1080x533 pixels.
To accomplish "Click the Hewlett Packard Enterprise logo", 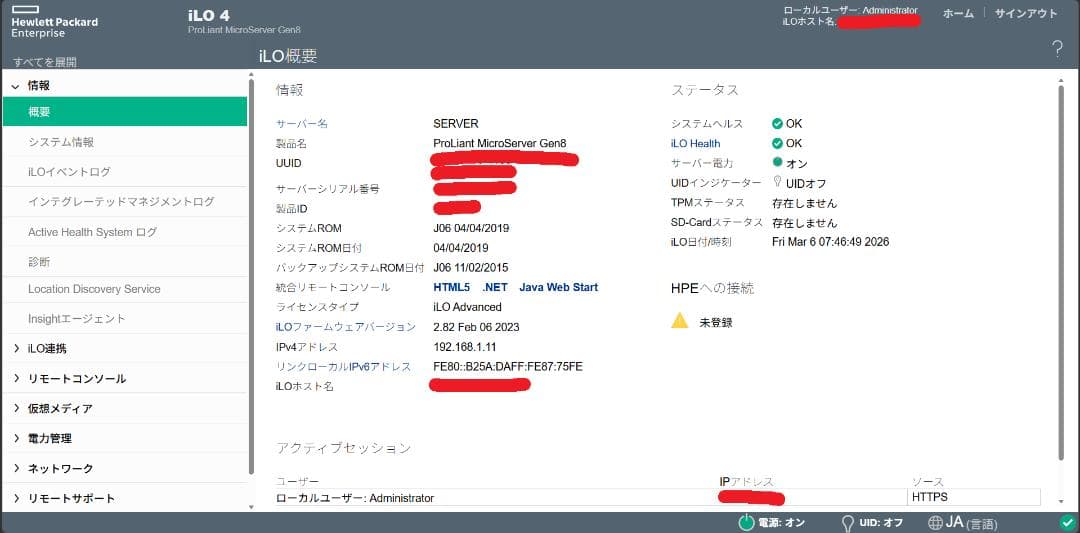I will 54,21.
